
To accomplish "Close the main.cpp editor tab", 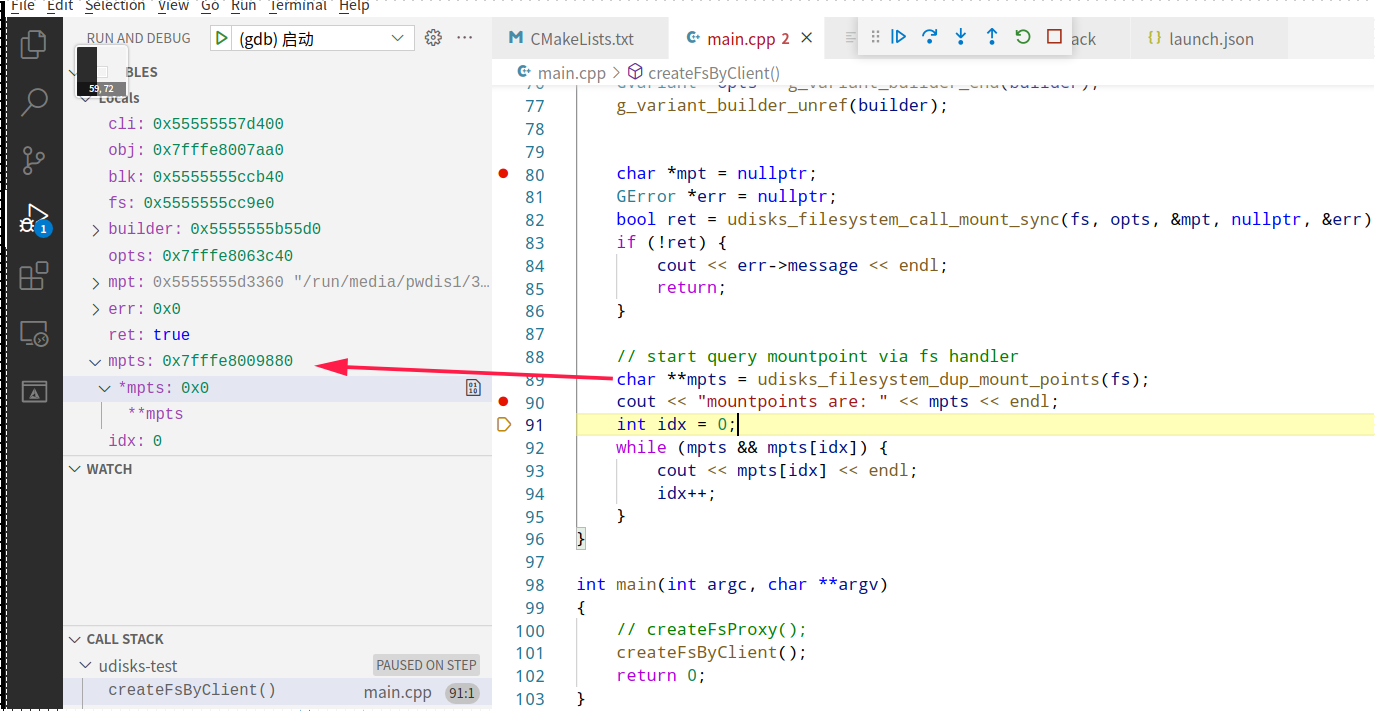I will click(x=807, y=38).
